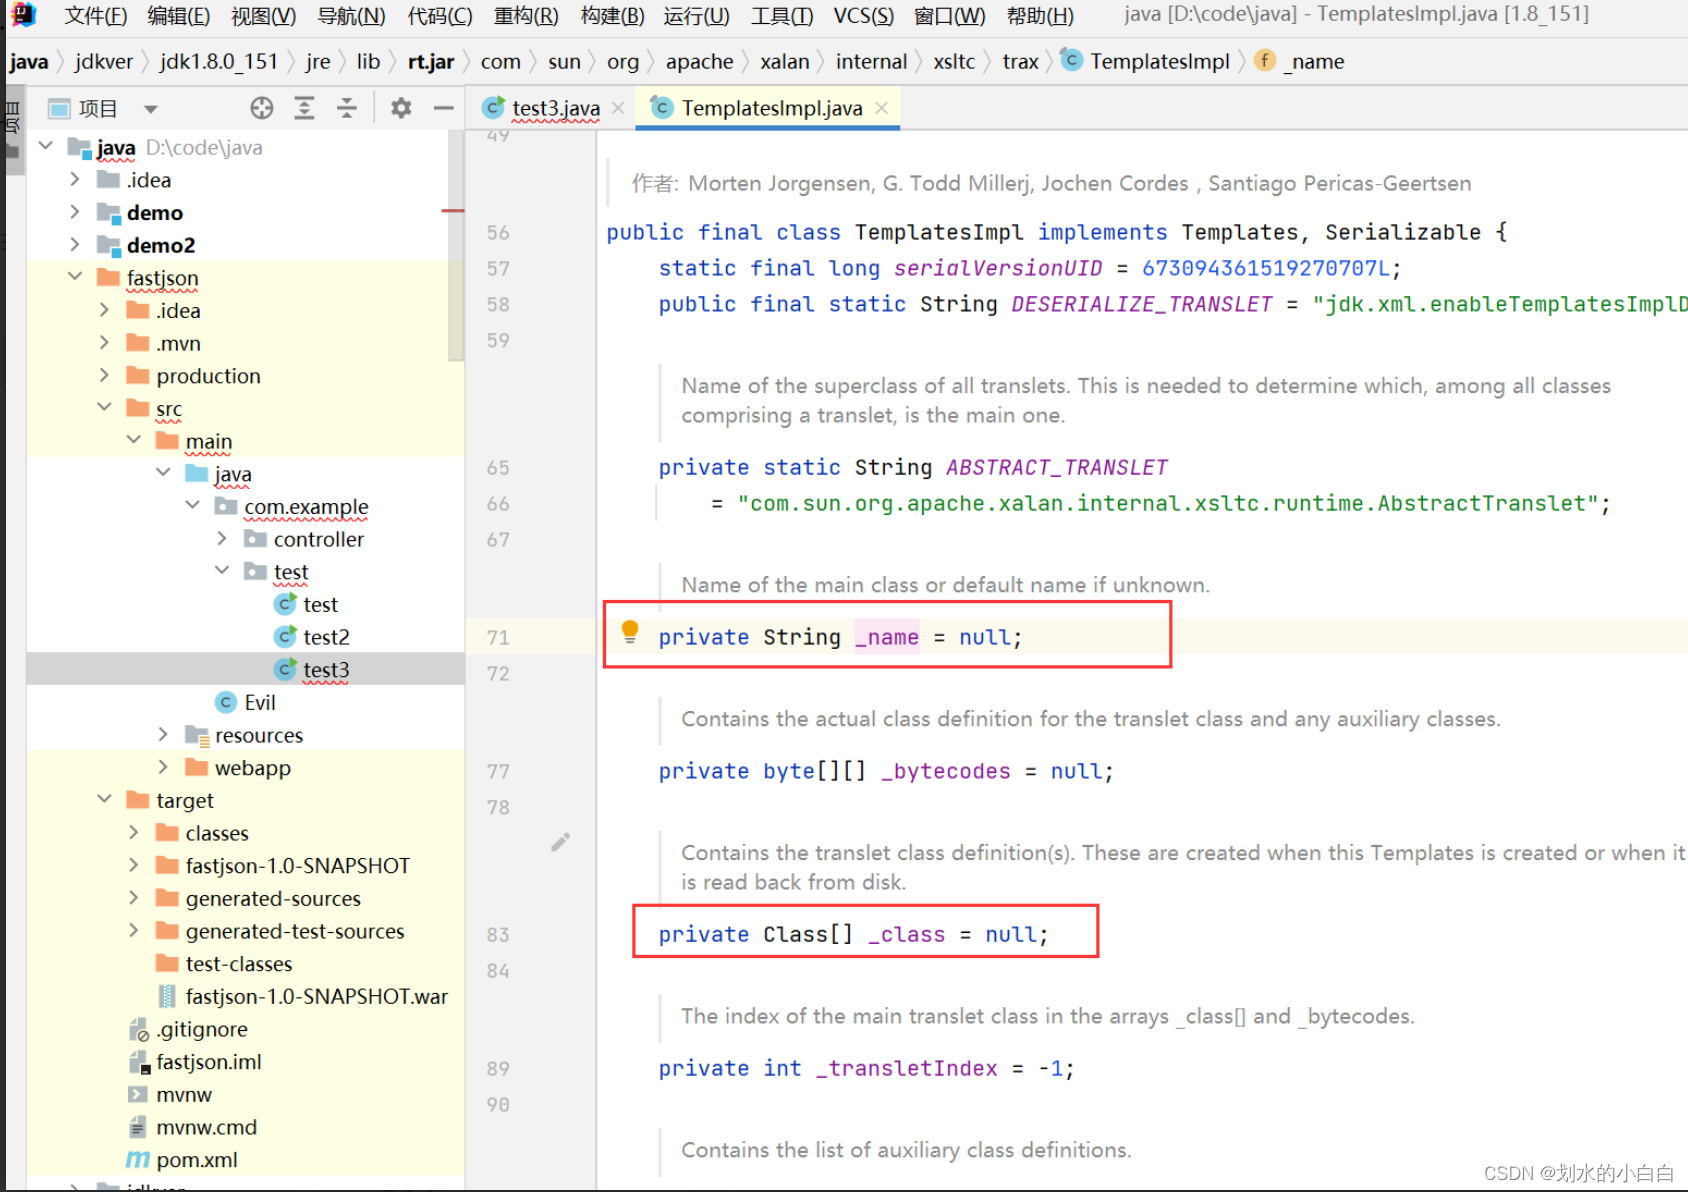The image size is (1688, 1192).
Task: Open the 文件(F) menu
Action: point(96,16)
